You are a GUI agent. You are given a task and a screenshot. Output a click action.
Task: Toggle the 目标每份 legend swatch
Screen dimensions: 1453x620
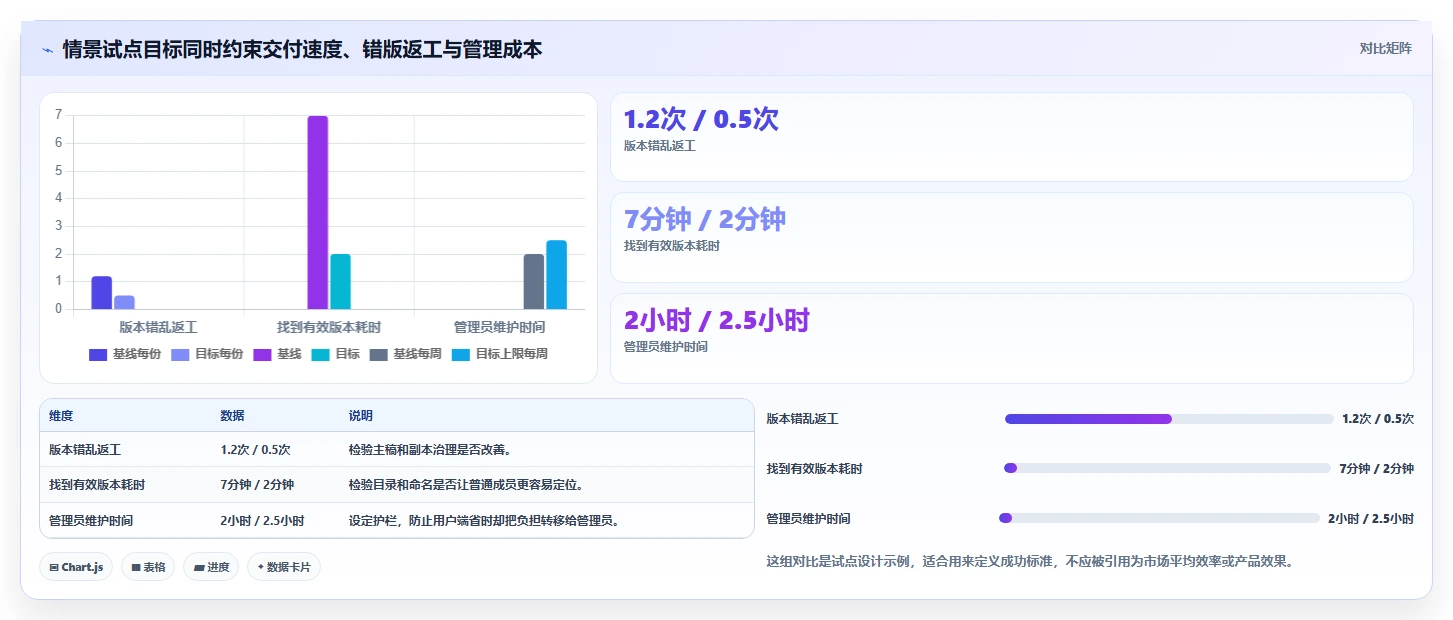(x=180, y=354)
